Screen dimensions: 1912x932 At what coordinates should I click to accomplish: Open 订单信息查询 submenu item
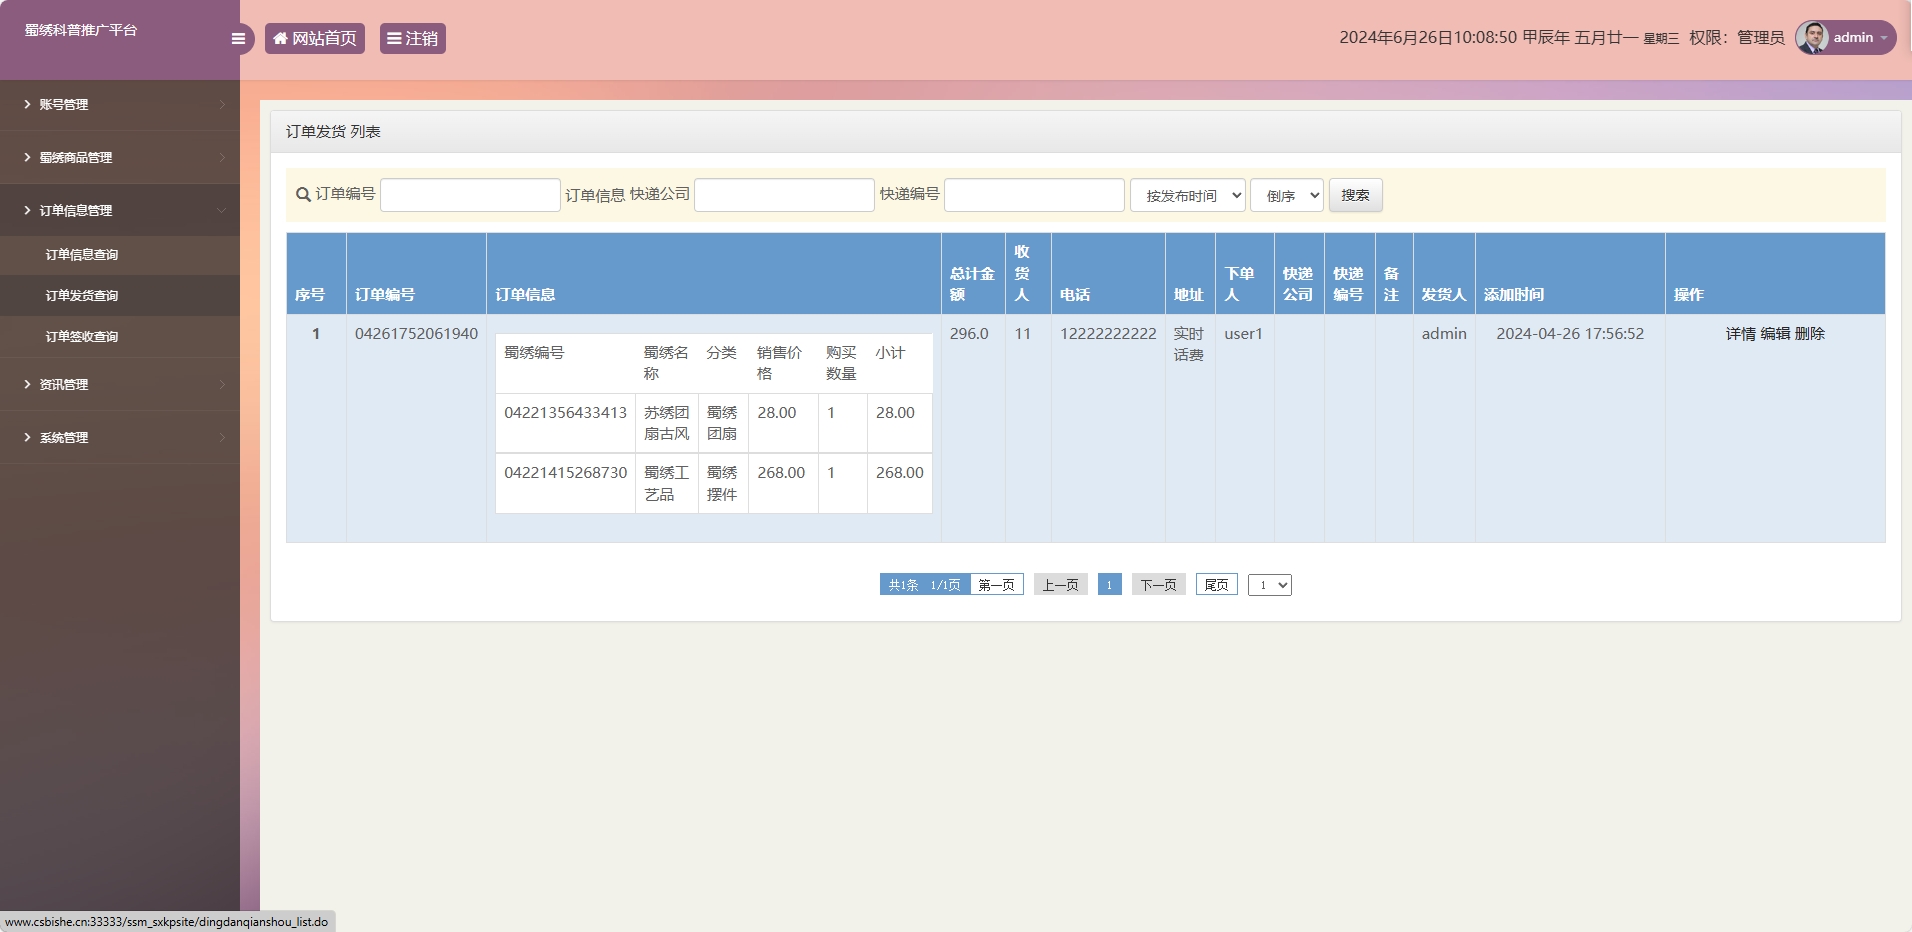tap(82, 255)
